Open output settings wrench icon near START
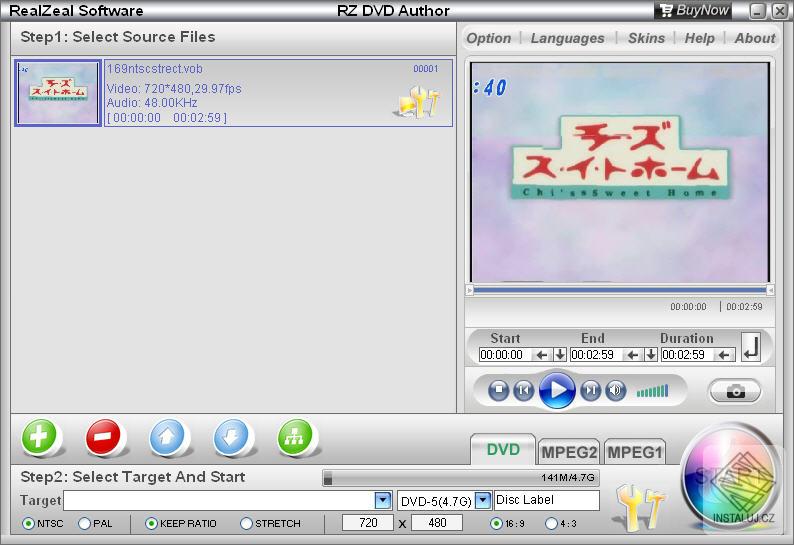This screenshot has width=794, height=545. 640,507
